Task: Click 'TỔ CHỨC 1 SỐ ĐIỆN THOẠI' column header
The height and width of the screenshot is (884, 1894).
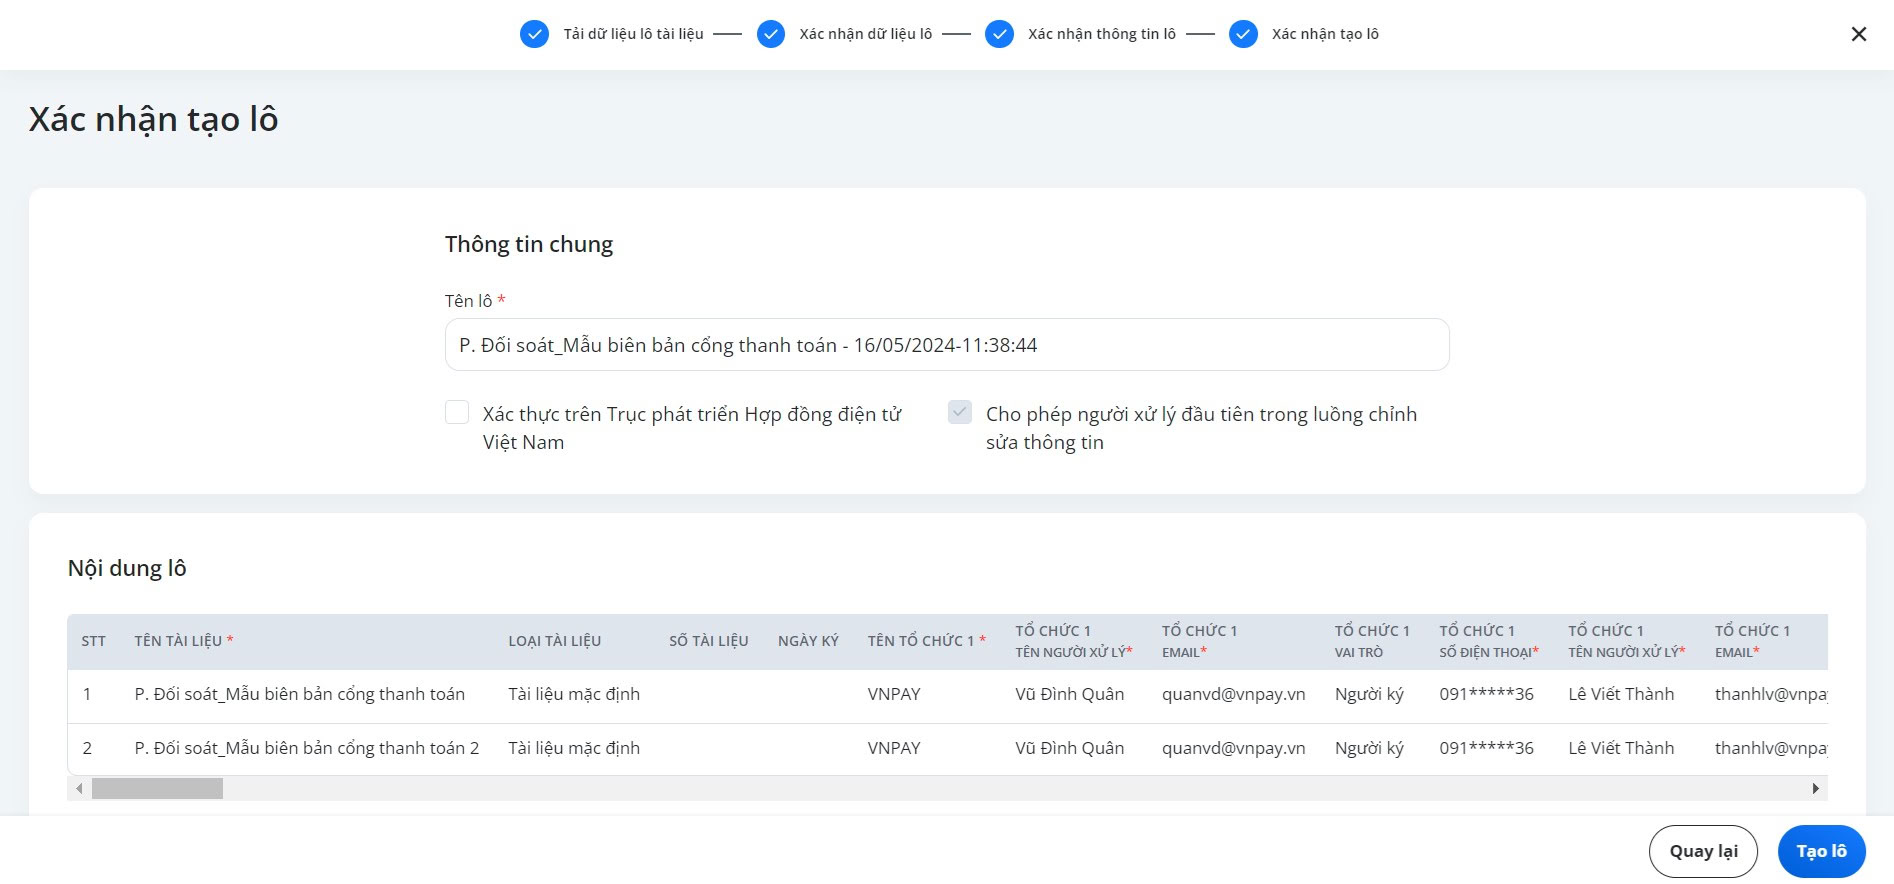Action: (x=1489, y=641)
